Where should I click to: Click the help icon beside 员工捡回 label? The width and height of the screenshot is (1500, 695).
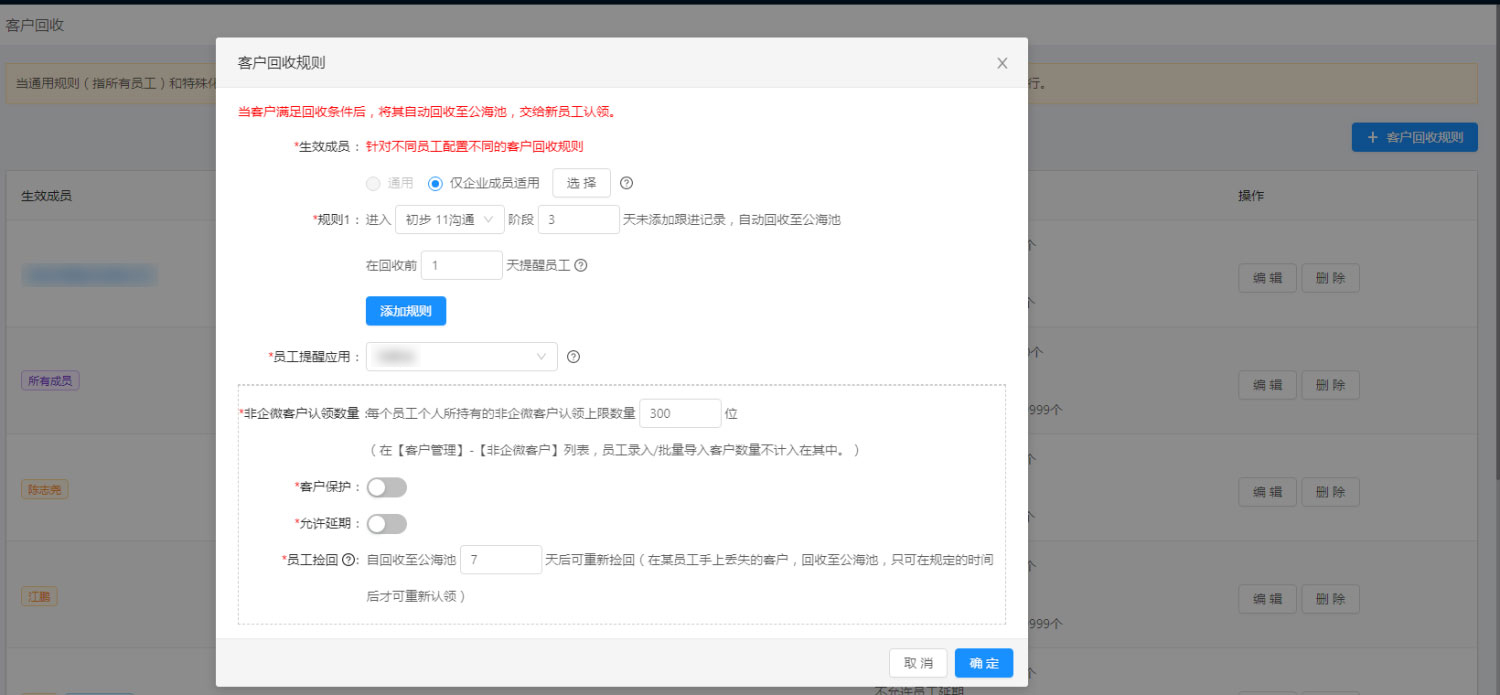click(349, 560)
